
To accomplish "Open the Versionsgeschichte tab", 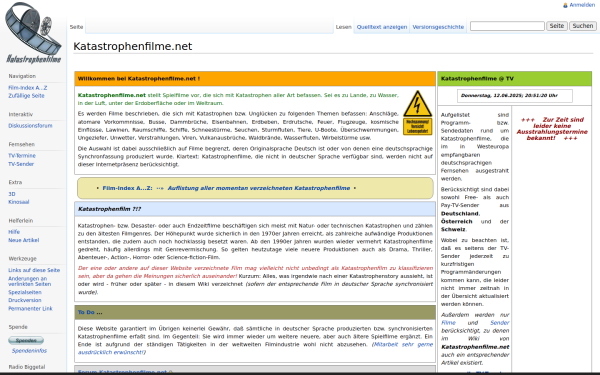I will click(x=438, y=27).
